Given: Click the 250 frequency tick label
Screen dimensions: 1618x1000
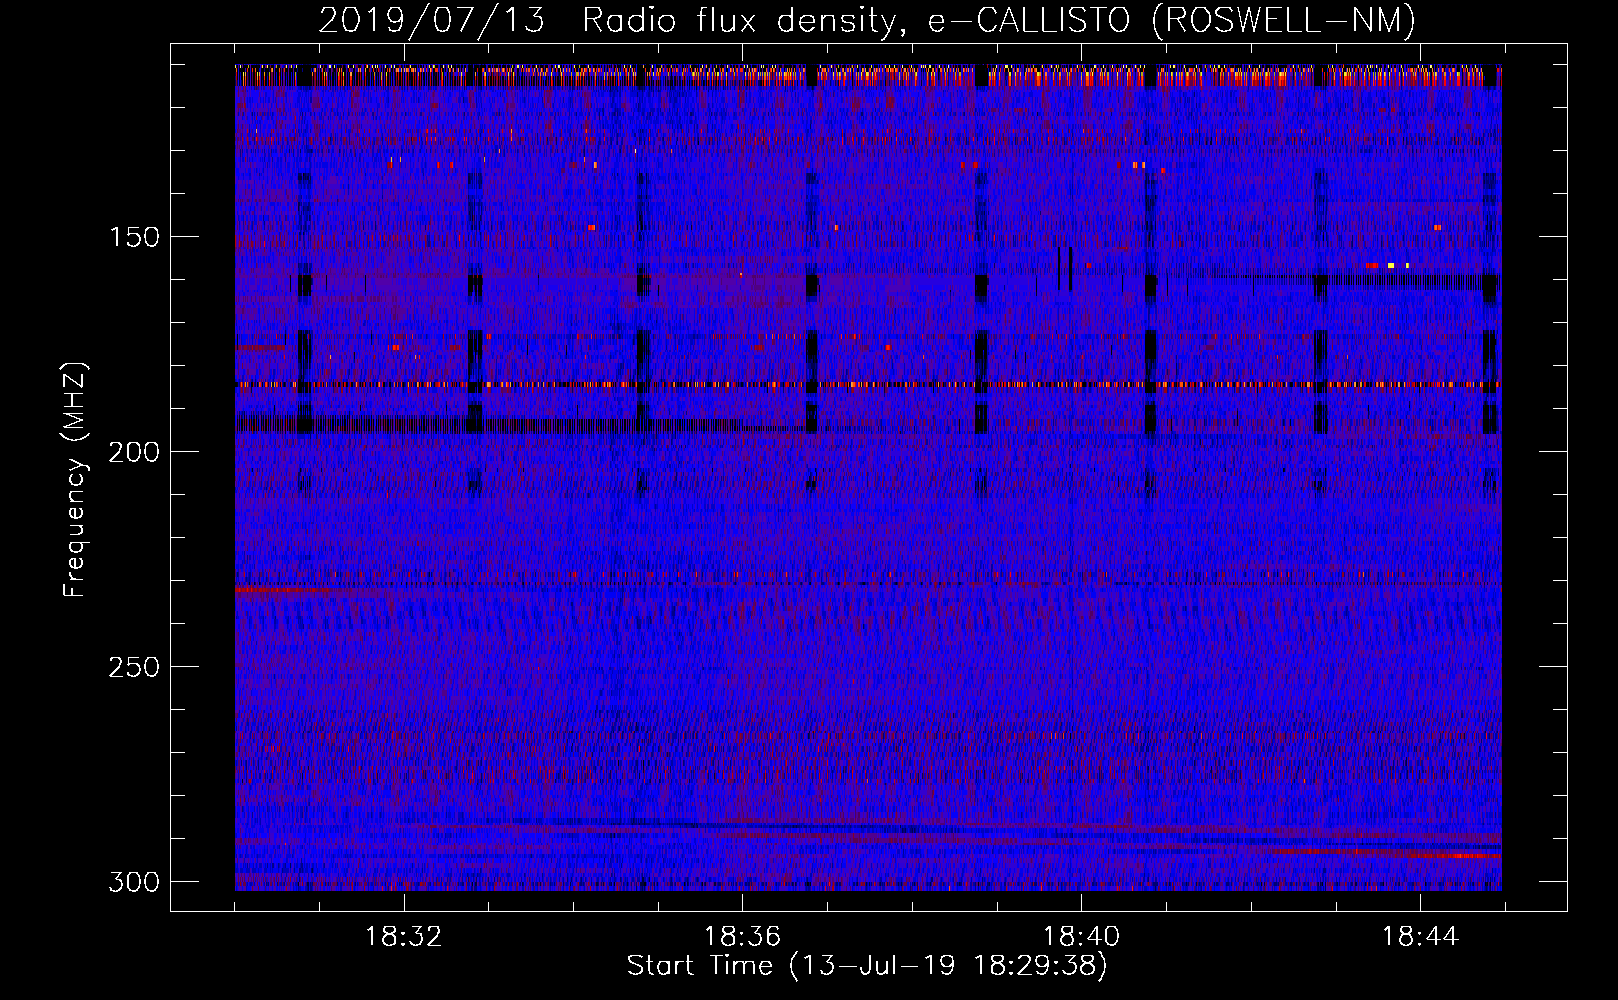Looking at the screenshot, I should 134,667.
